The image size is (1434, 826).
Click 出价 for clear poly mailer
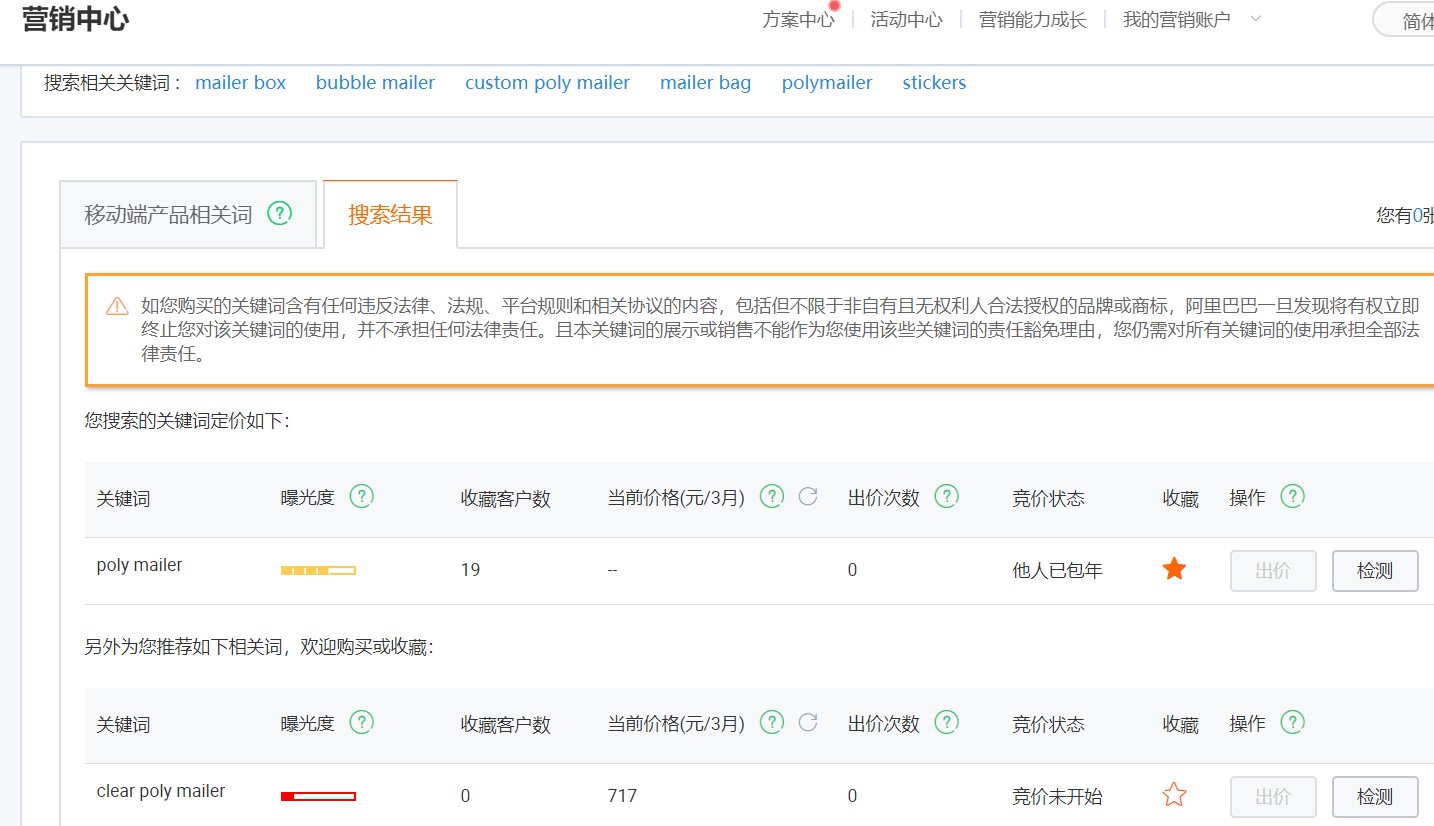[x=1273, y=796]
